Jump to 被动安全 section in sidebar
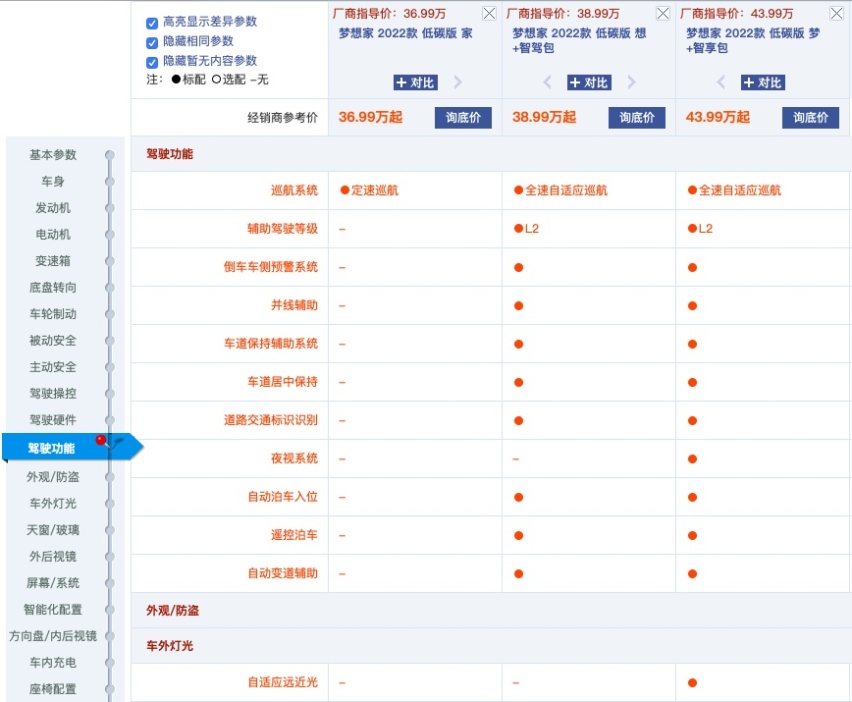The height and width of the screenshot is (702, 852). pos(53,341)
